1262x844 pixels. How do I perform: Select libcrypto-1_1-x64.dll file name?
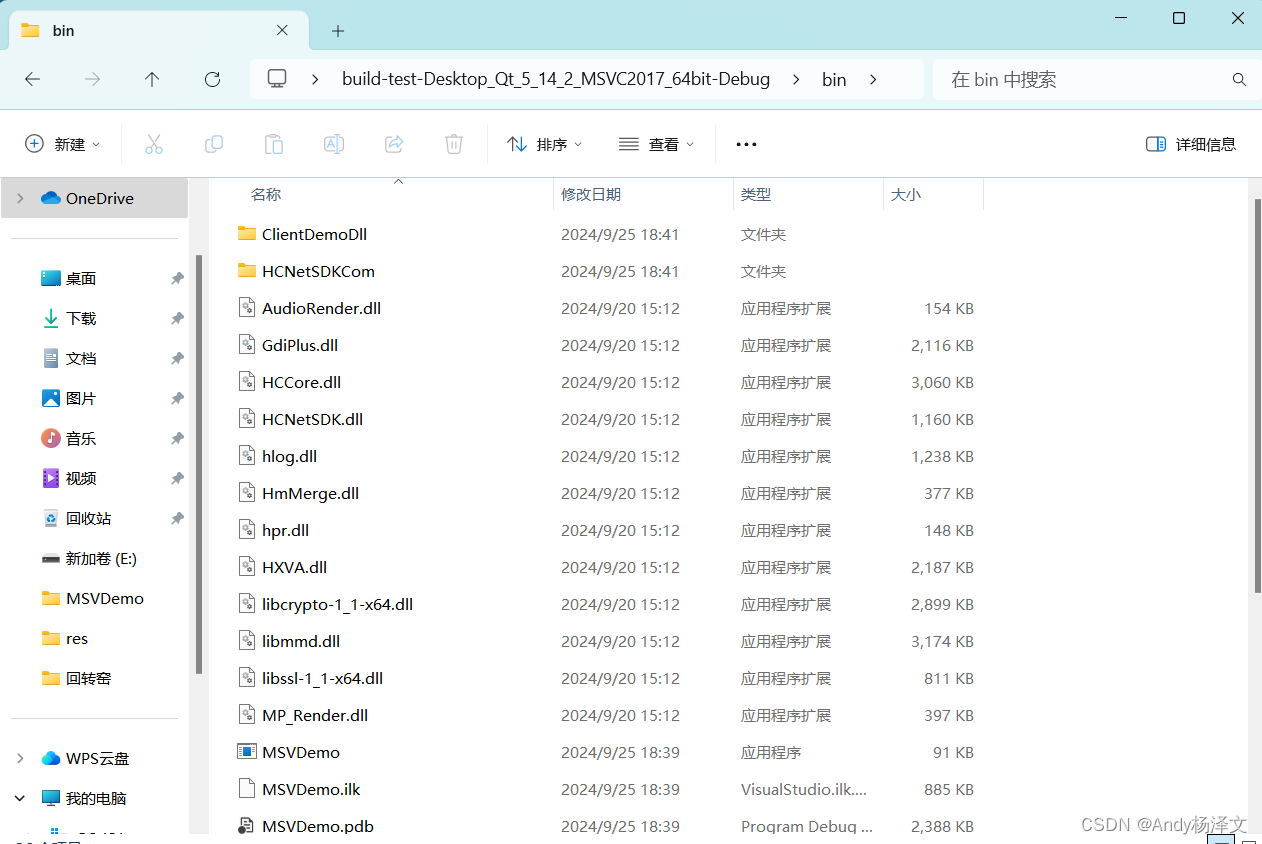(x=337, y=604)
